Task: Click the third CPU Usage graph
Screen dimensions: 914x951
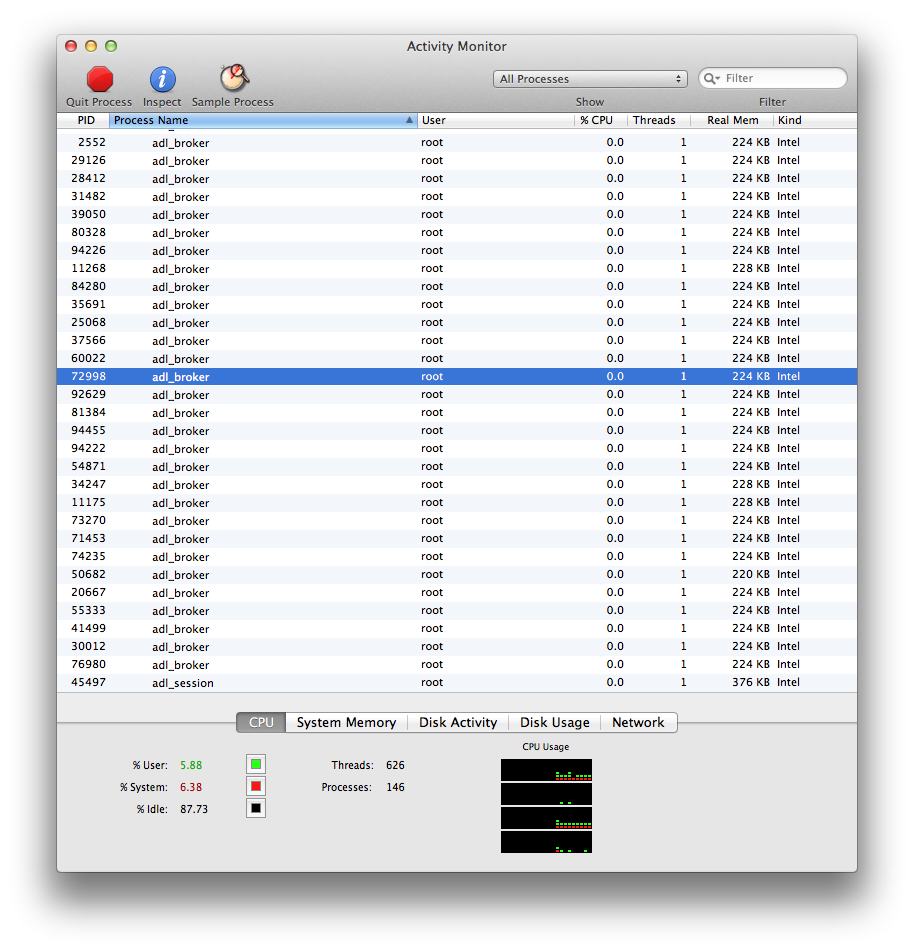Action: (x=546, y=818)
